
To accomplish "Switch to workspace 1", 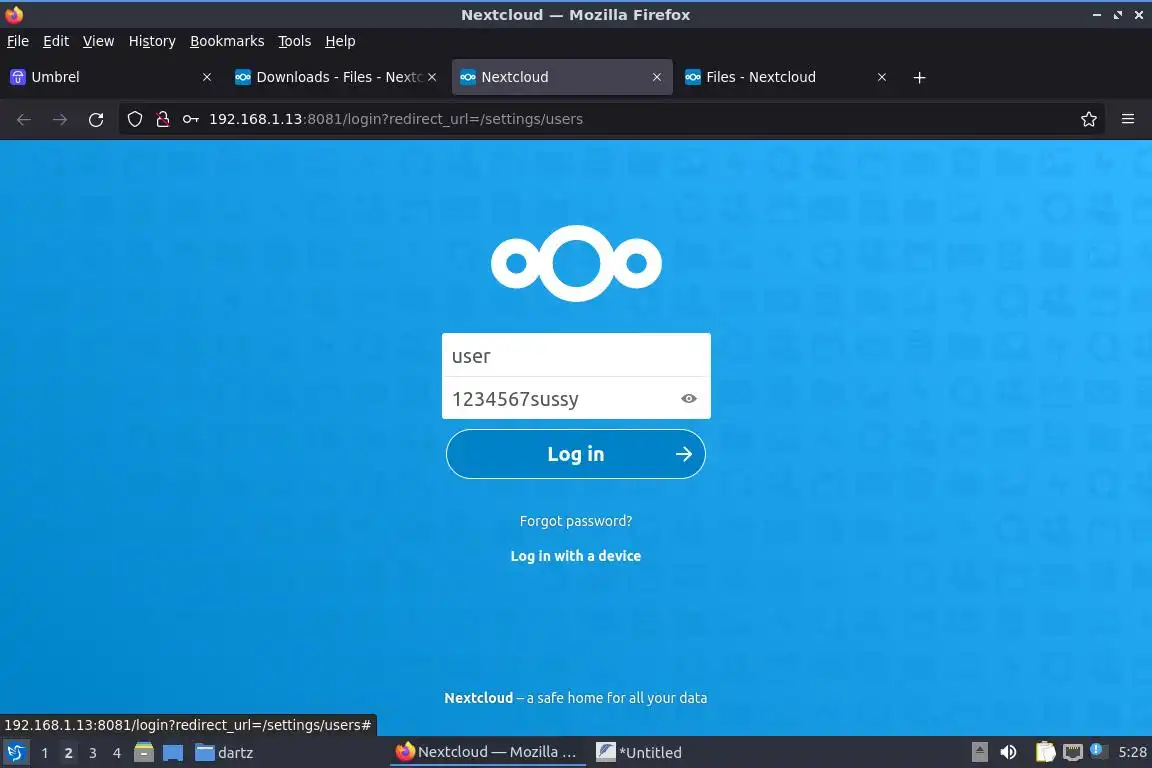I will click(45, 753).
